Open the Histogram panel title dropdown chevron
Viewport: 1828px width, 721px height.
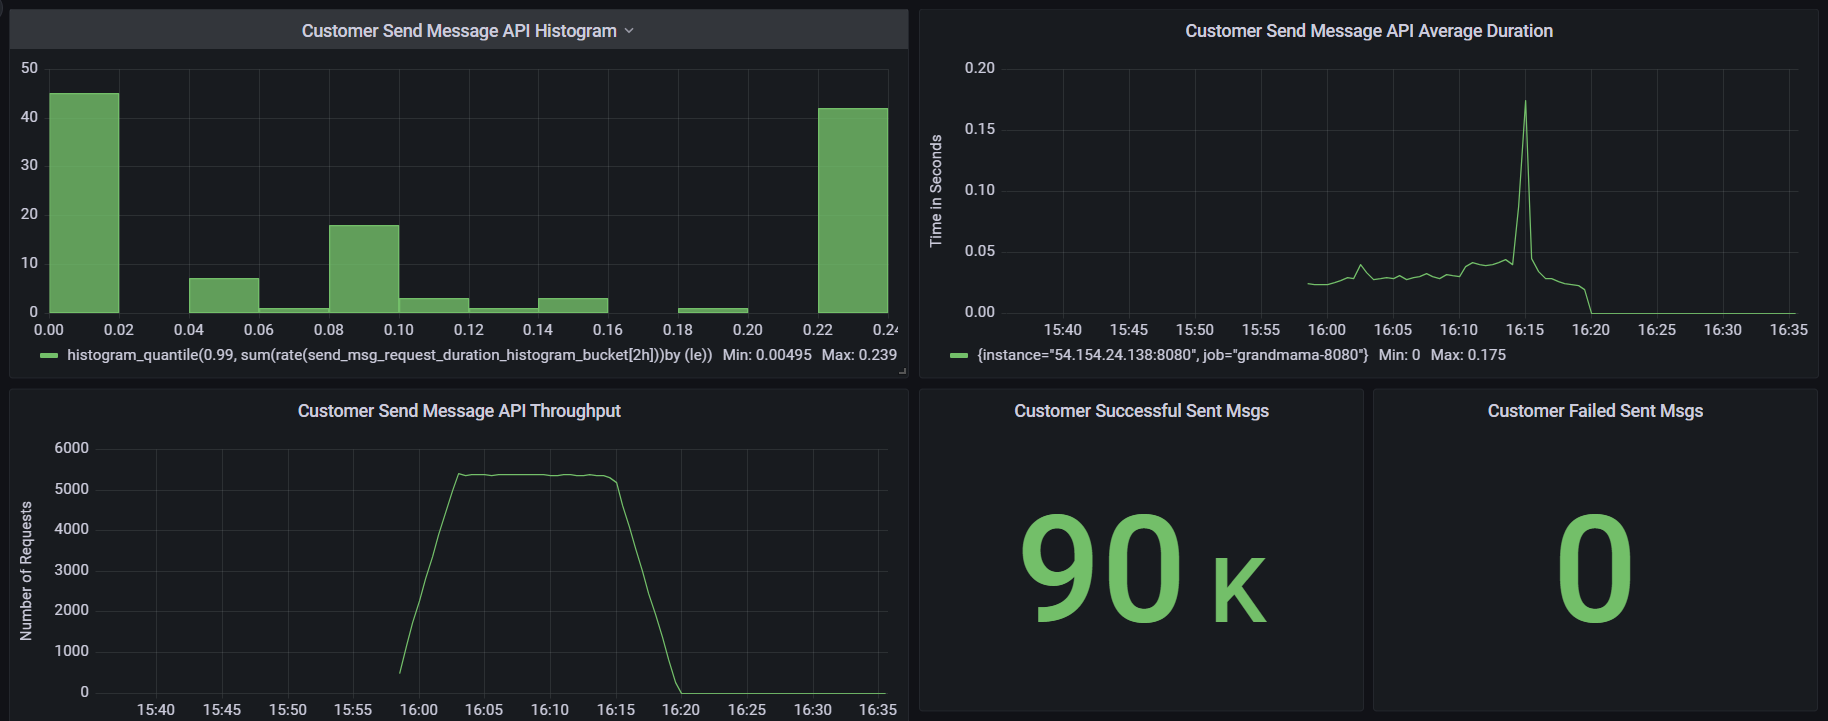pyautogui.click(x=629, y=31)
